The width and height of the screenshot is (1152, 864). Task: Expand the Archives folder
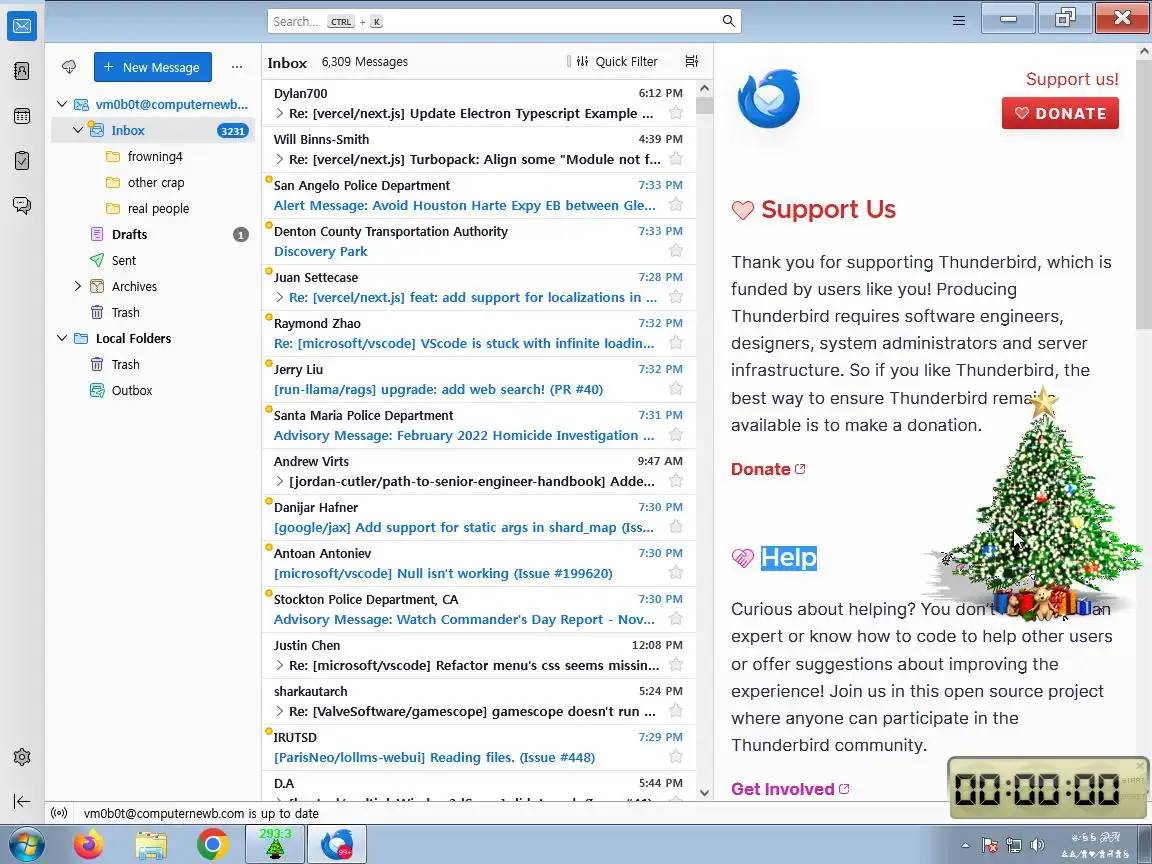coord(78,286)
